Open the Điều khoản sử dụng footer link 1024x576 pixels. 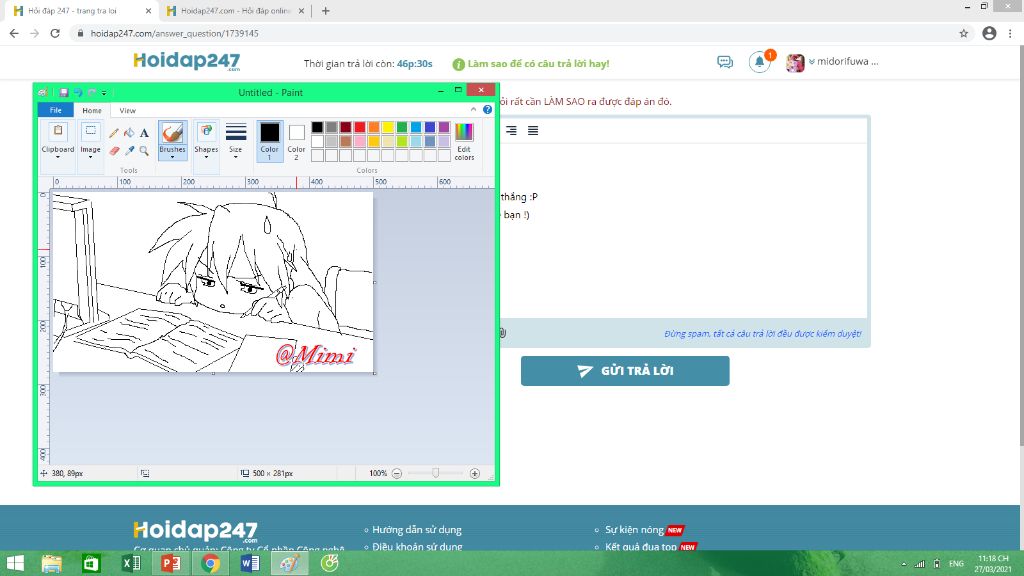point(417,547)
